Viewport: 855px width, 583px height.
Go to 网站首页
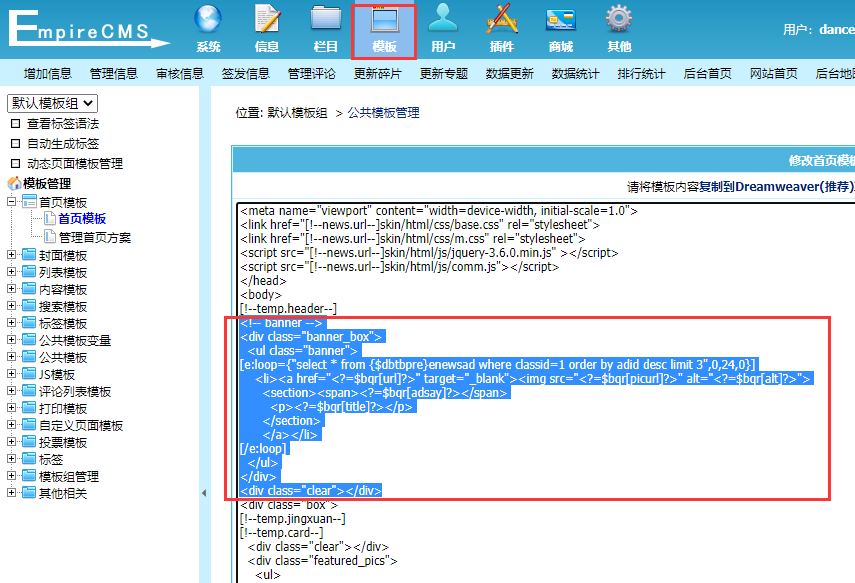[x=773, y=74]
